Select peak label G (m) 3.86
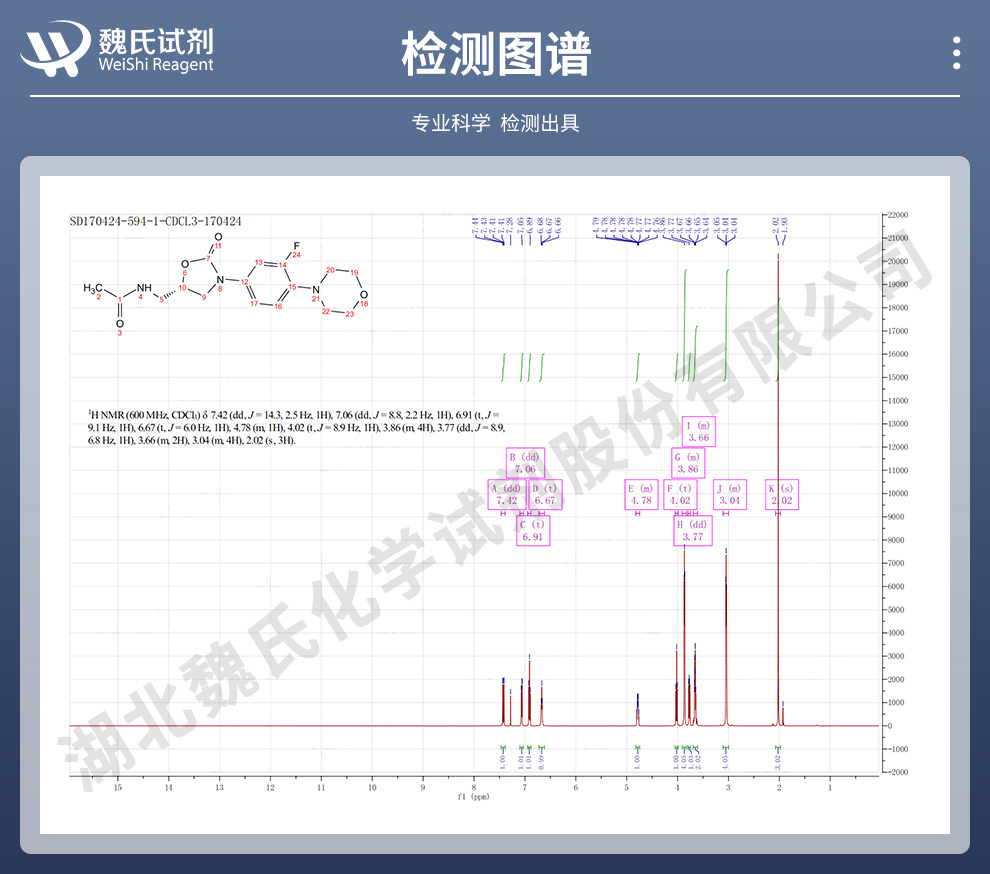The height and width of the screenshot is (874, 990). (x=689, y=463)
